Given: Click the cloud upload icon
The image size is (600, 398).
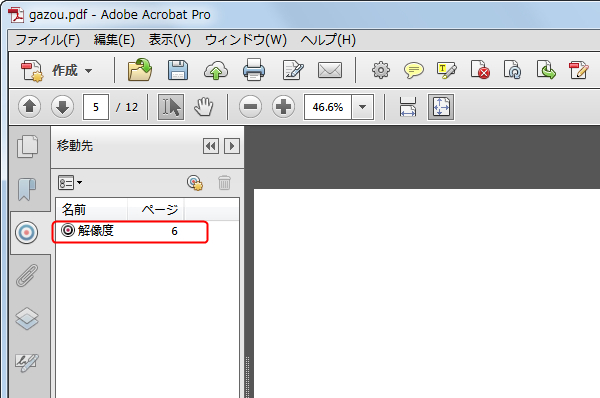Looking at the screenshot, I should point(216,70).
